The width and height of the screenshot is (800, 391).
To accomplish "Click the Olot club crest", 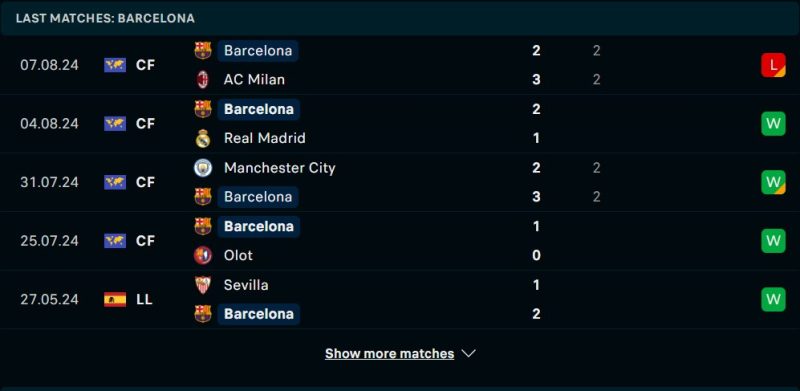I will coord(203,255).
